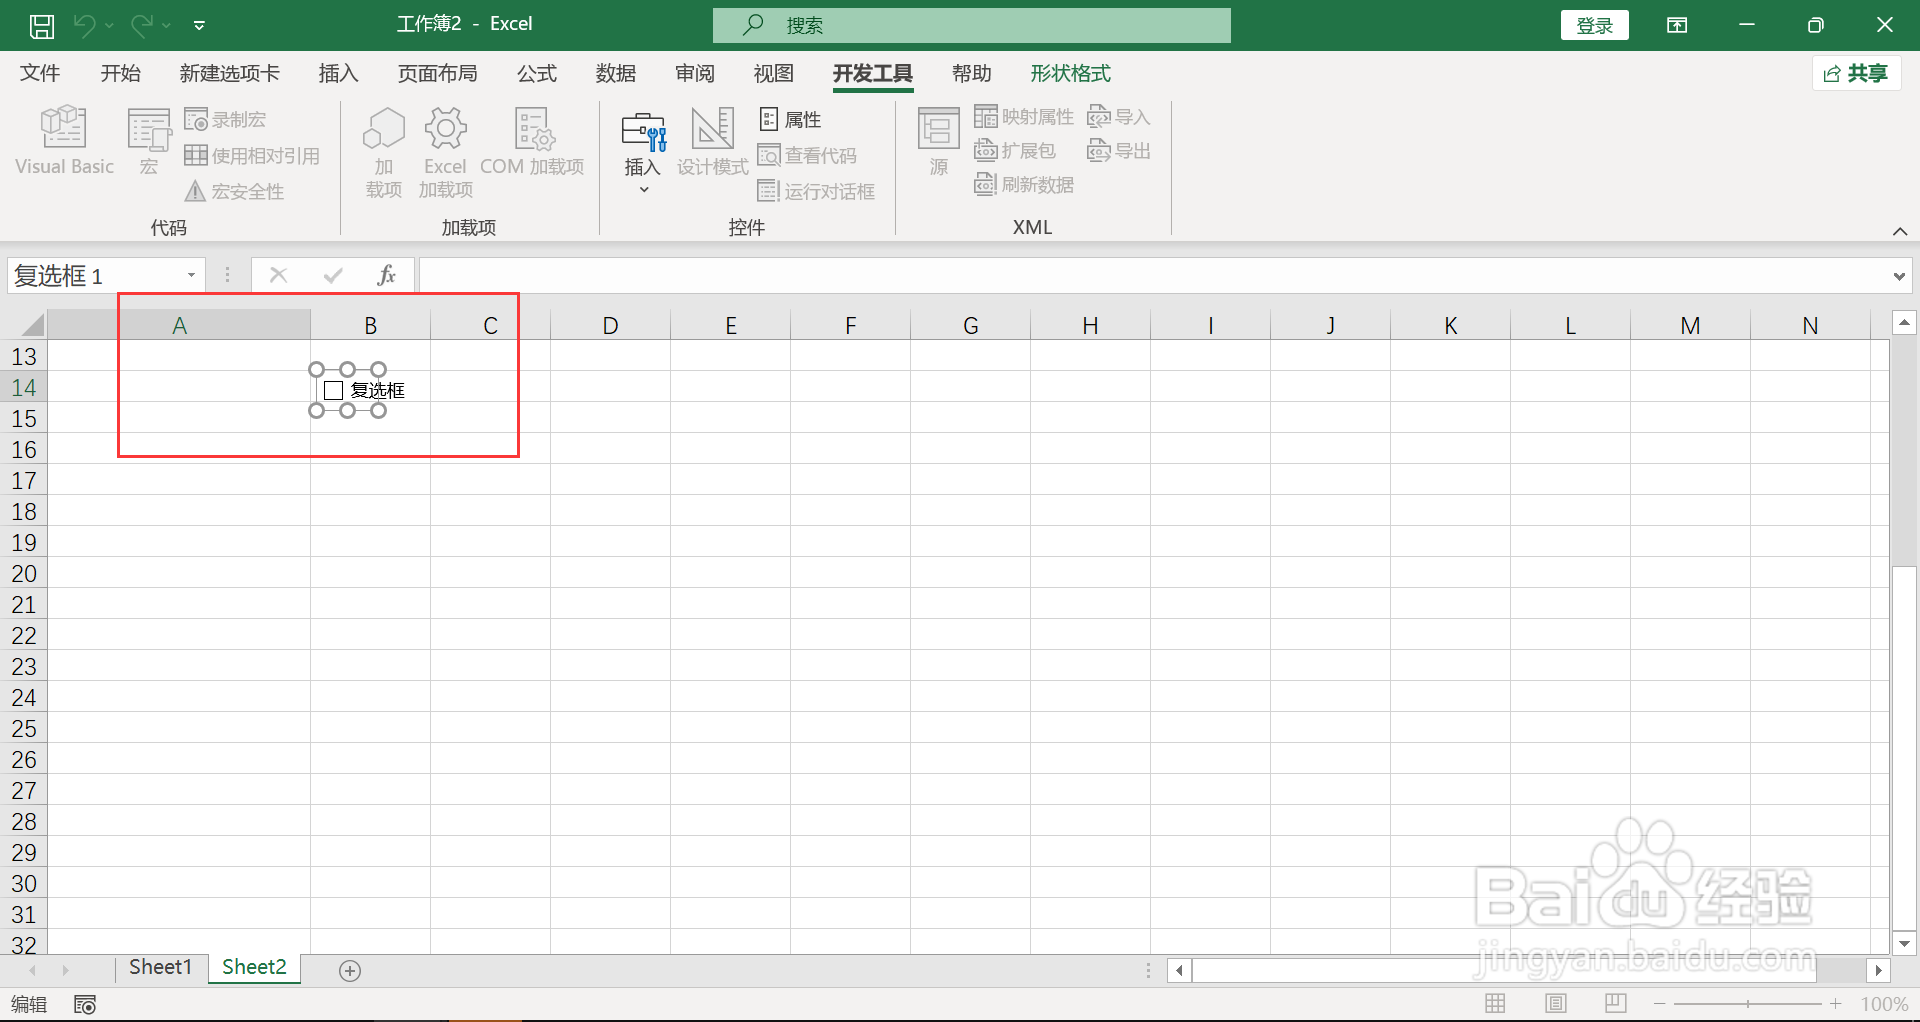Viewport: 1920px width, 1022px height.
Task: Switch to the 帮助 tab
Action: [972, 73]
